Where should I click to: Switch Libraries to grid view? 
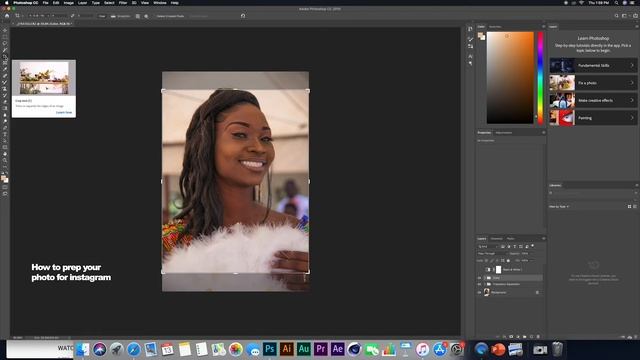(x=629, y=207)
